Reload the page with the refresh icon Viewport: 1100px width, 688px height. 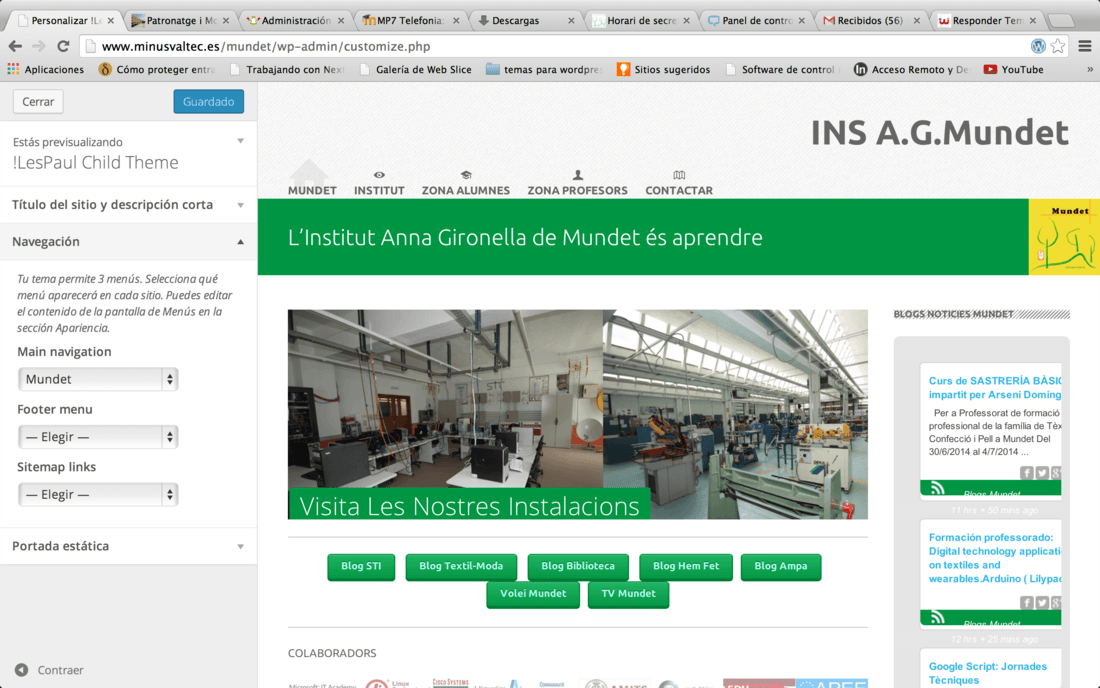point(63,46)
